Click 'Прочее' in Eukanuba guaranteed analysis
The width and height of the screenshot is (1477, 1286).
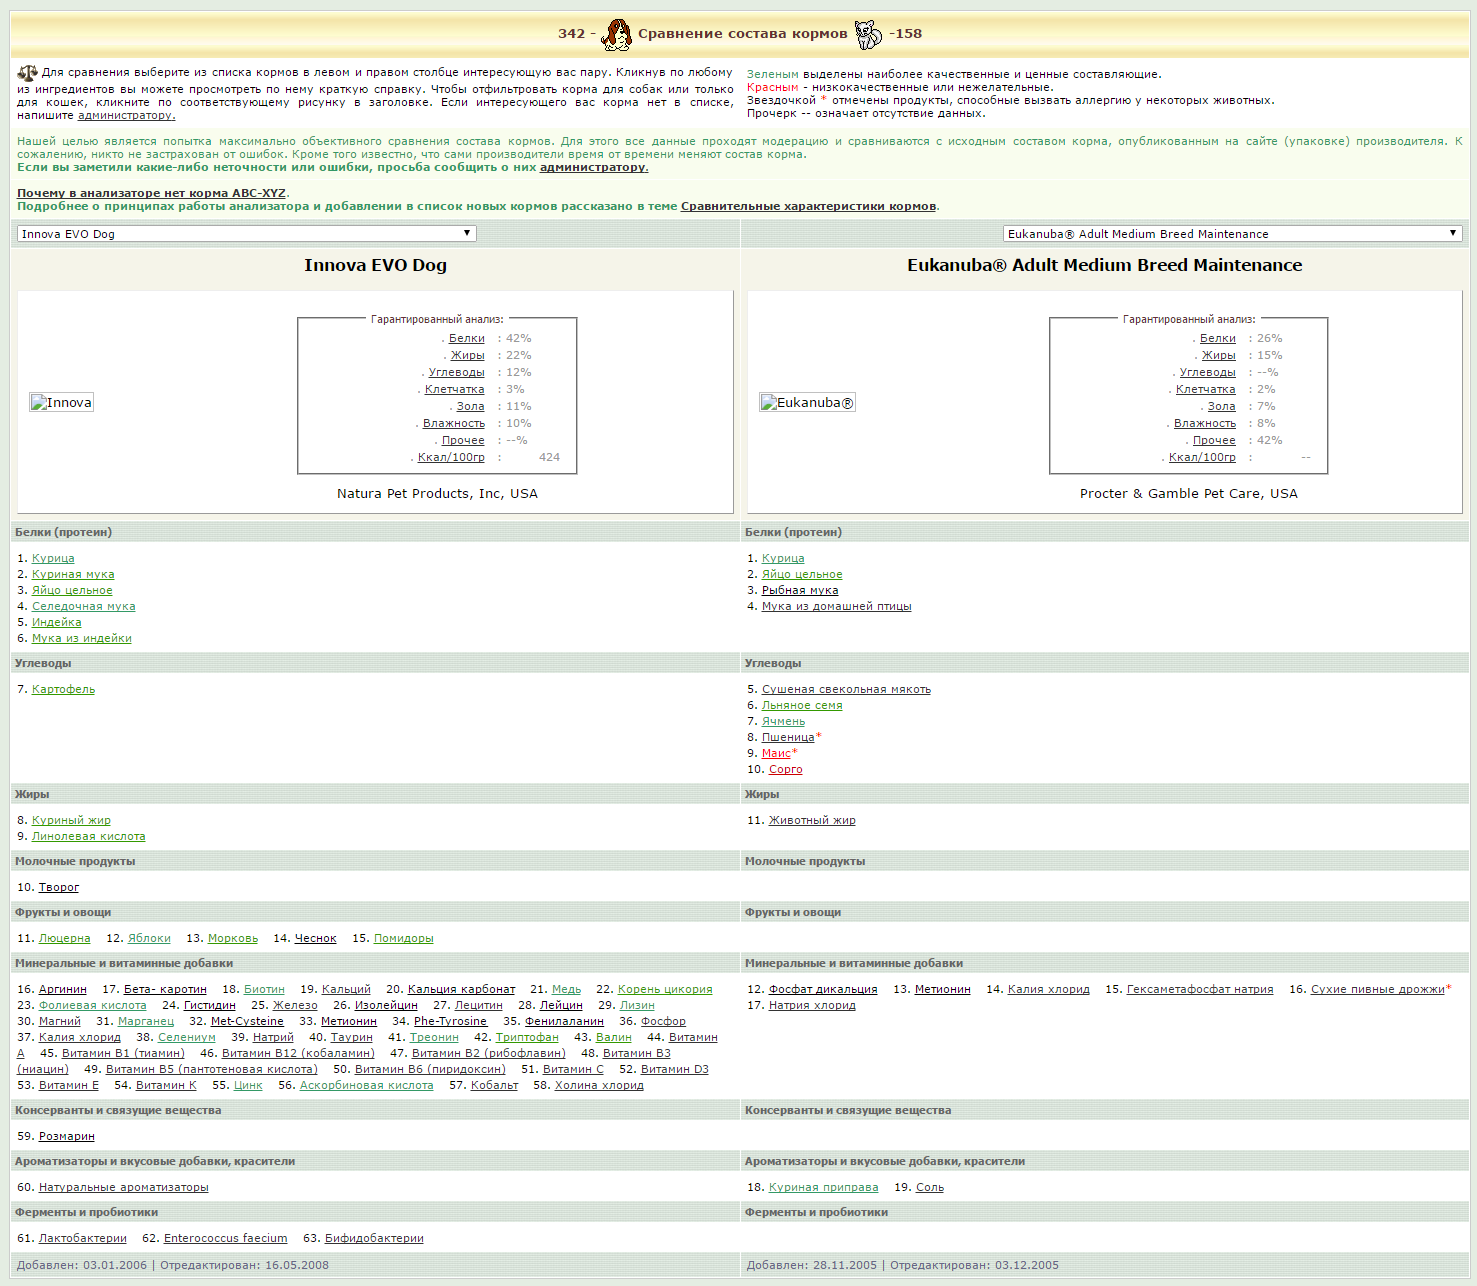tap(1214, 441)
